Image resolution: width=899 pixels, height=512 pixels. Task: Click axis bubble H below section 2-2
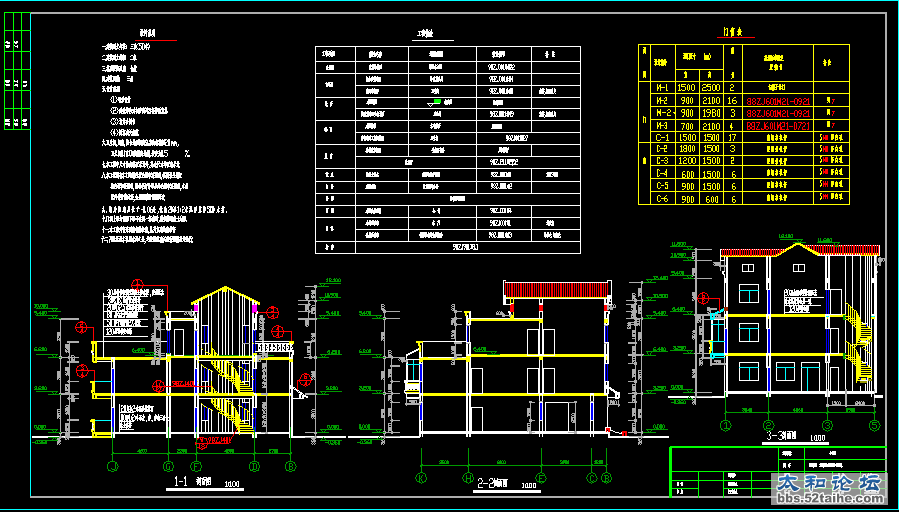point(467,478)
